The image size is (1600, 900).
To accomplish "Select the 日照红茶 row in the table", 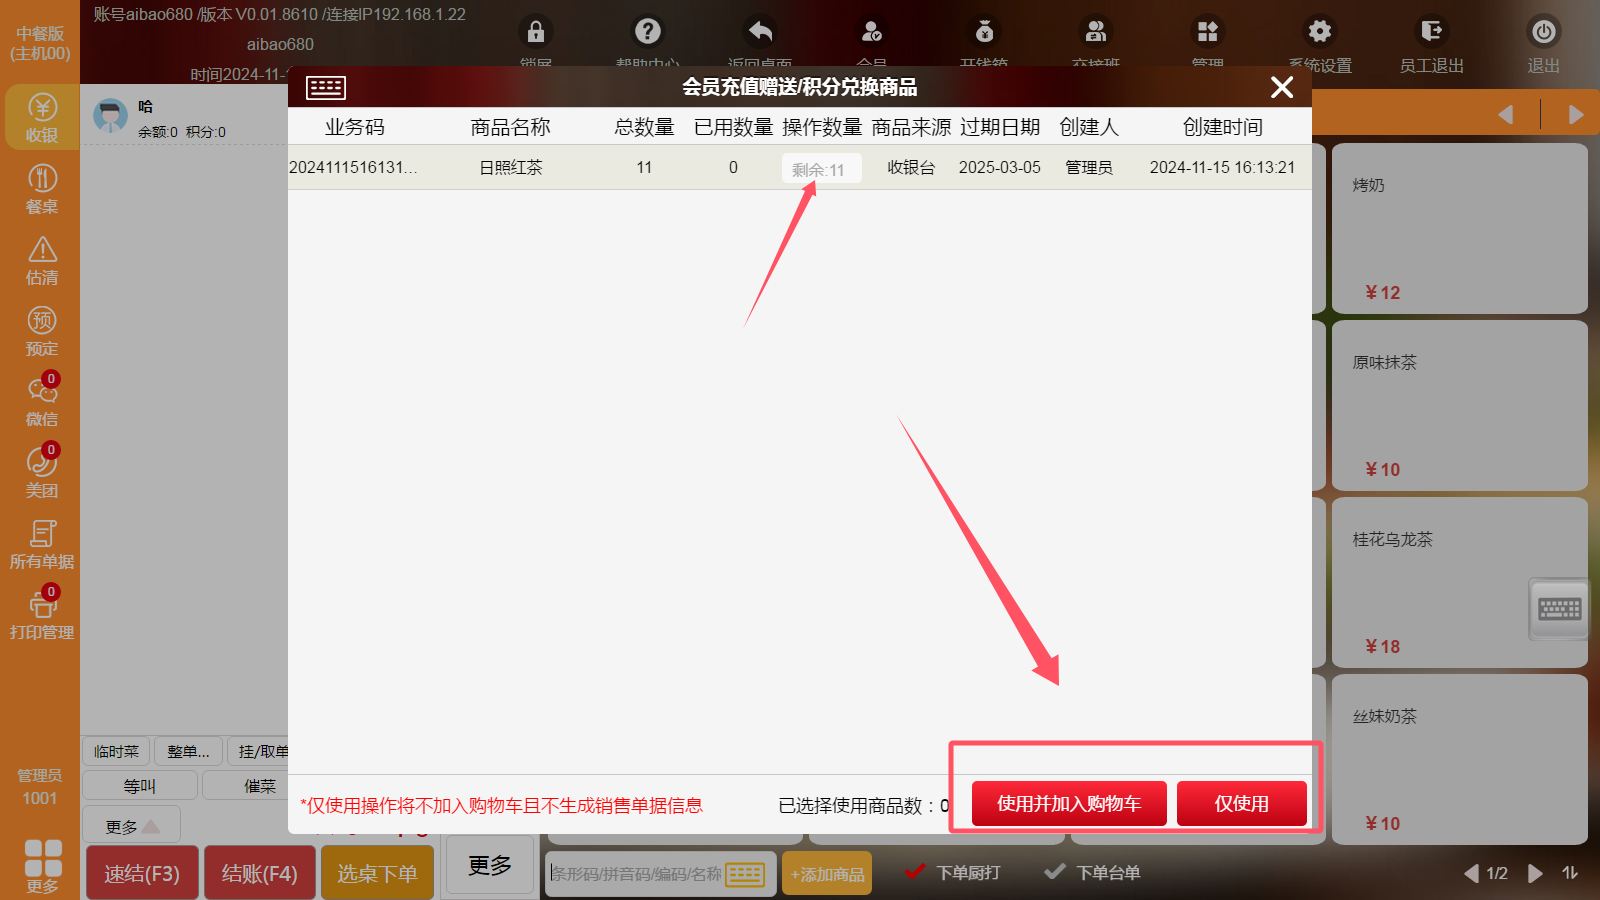I will point(510,168).
